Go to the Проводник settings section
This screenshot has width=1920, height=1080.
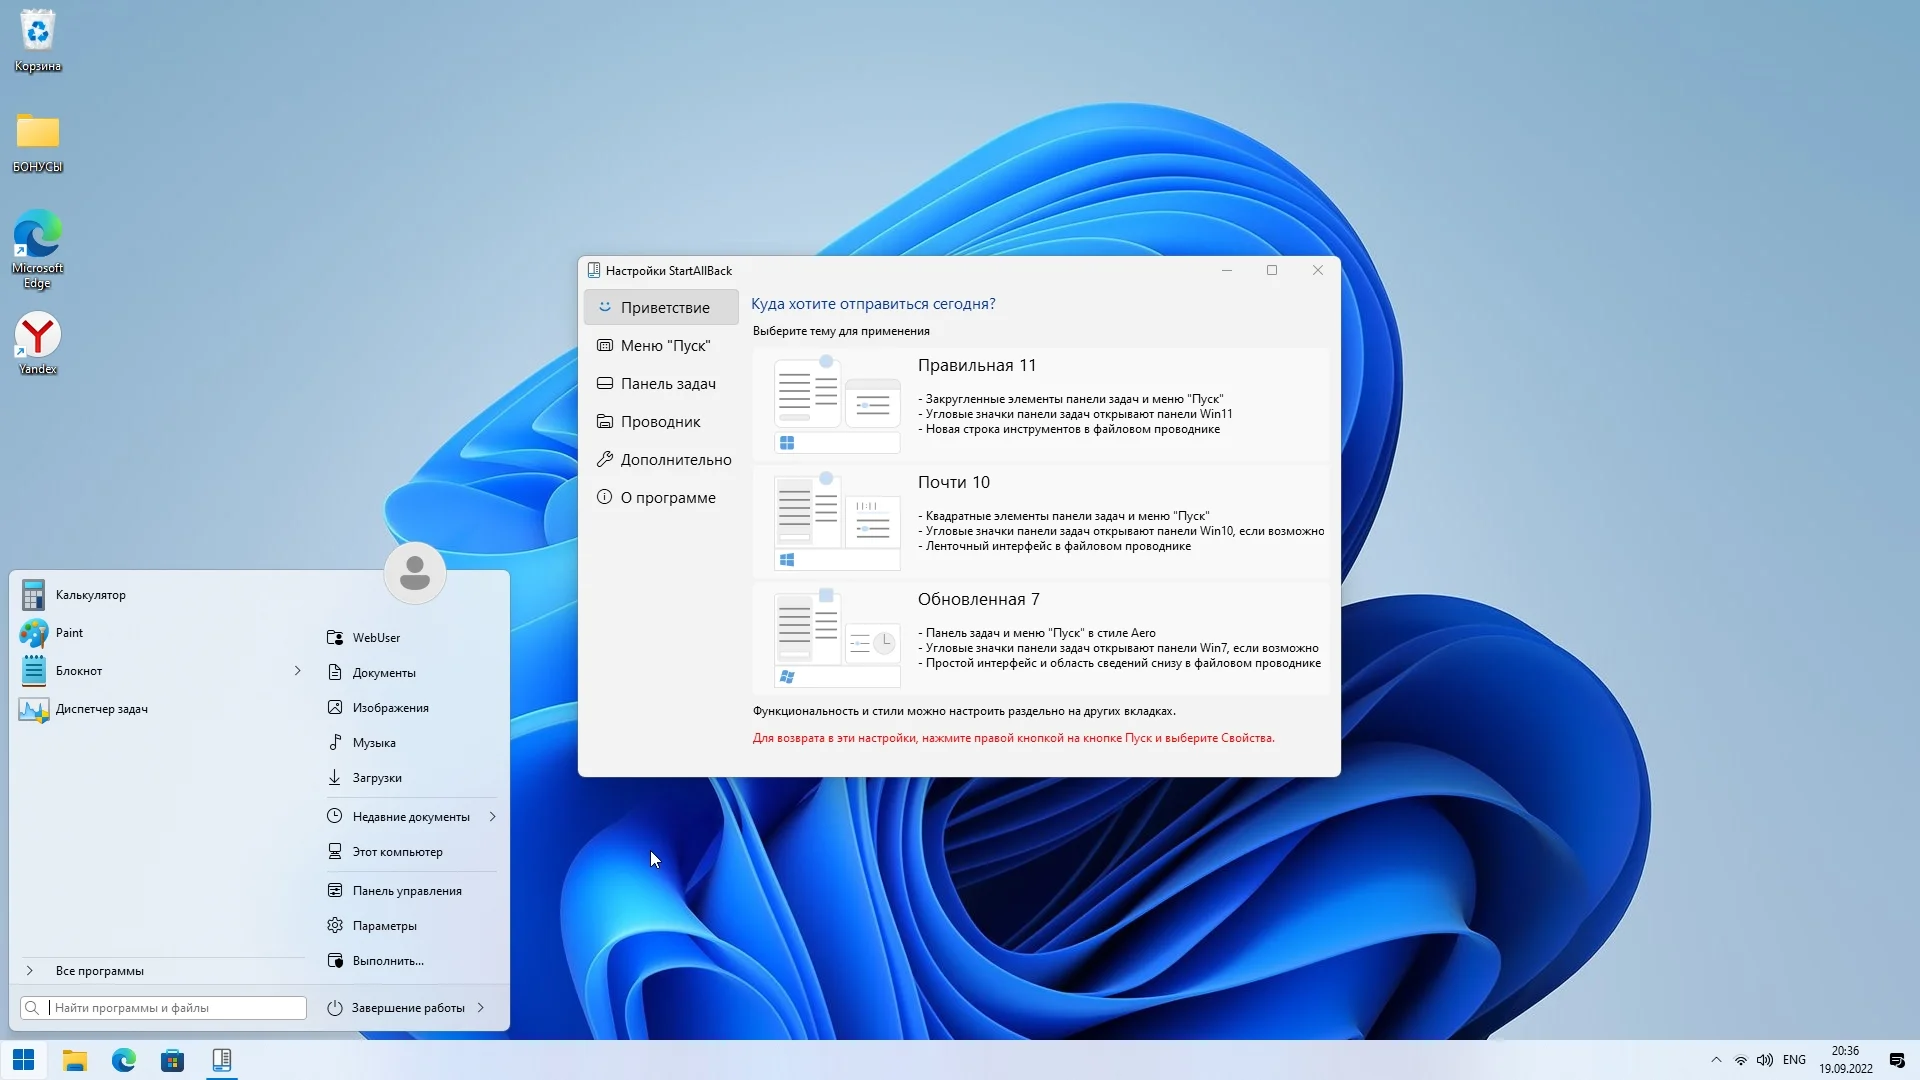point(660,422)
